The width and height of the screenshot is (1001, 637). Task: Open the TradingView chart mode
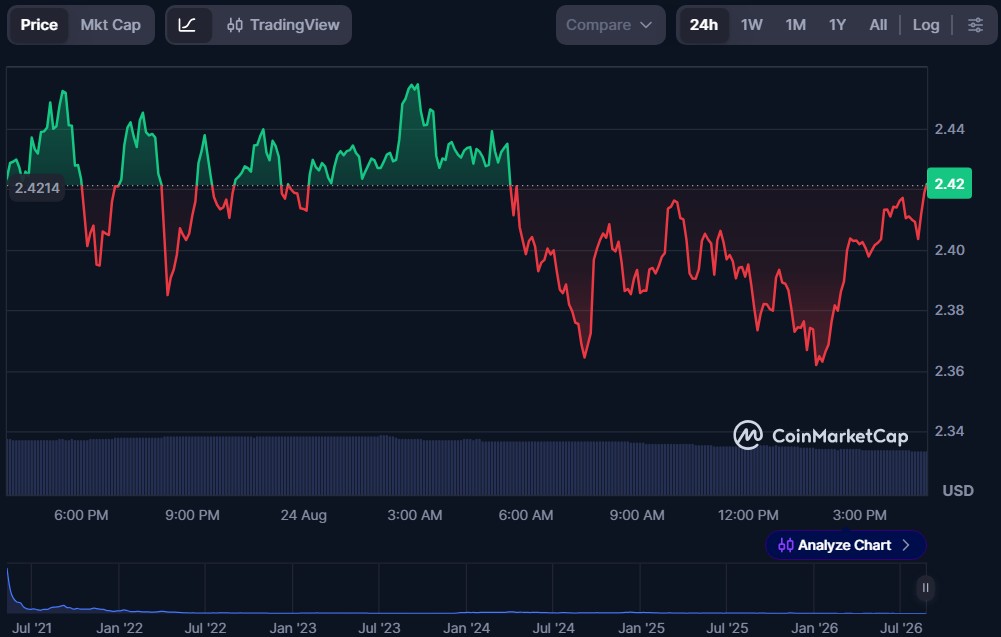pyautogui.click(x=283, y=25)
